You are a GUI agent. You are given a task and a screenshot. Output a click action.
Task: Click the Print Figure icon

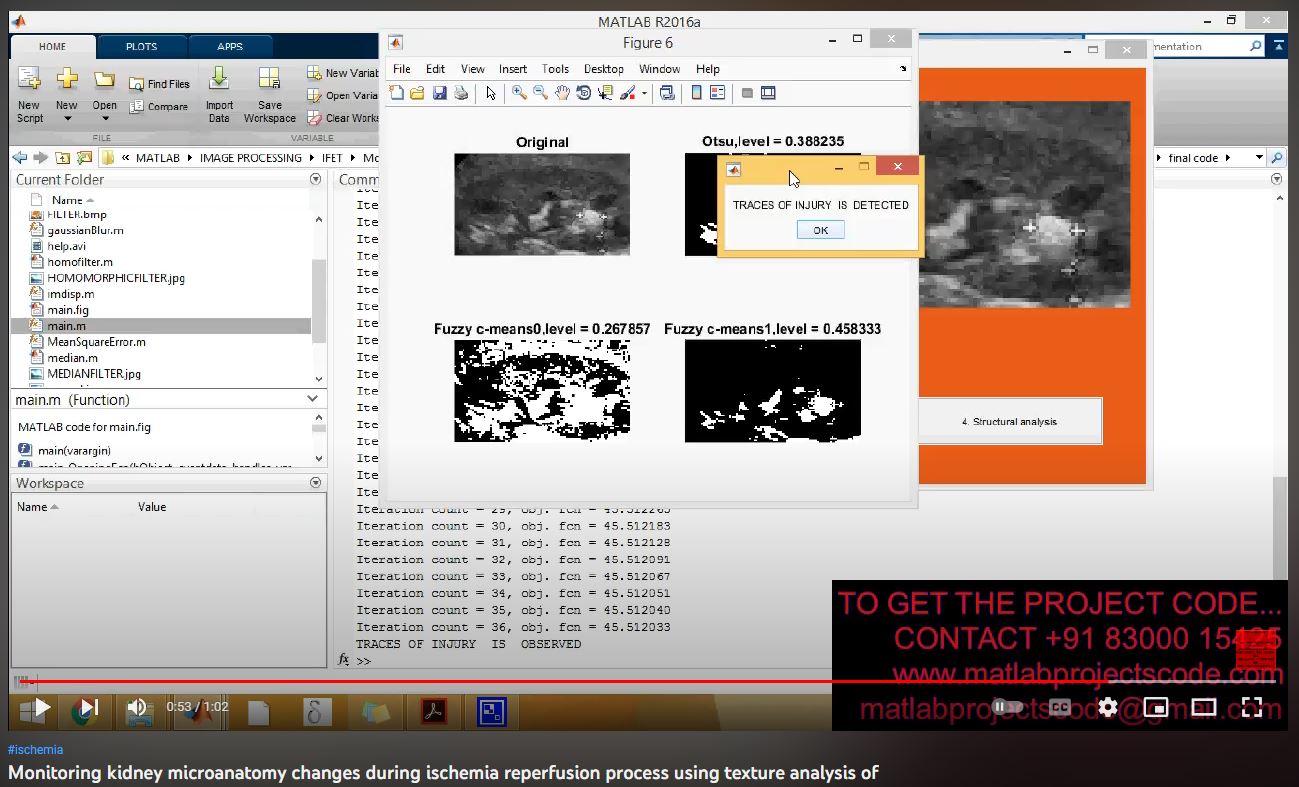[x=460, y=93]
